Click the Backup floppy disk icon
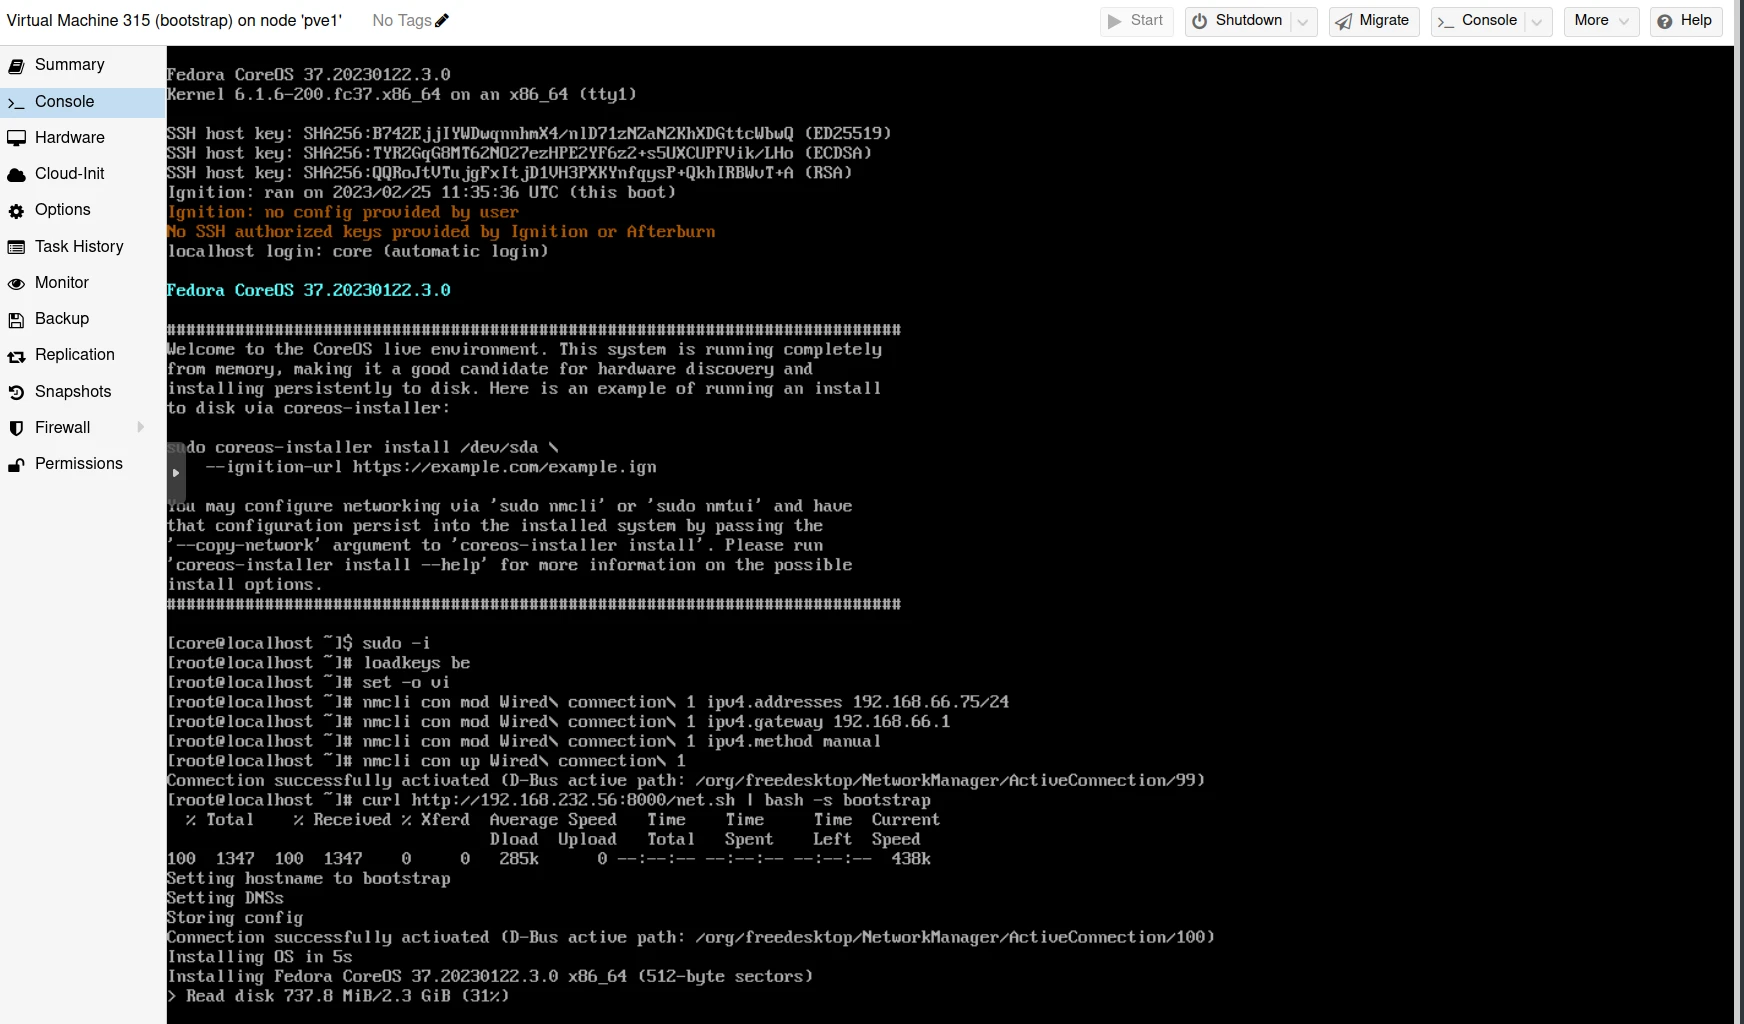This screenshot has width=1744, height=1024. point(16,320)
